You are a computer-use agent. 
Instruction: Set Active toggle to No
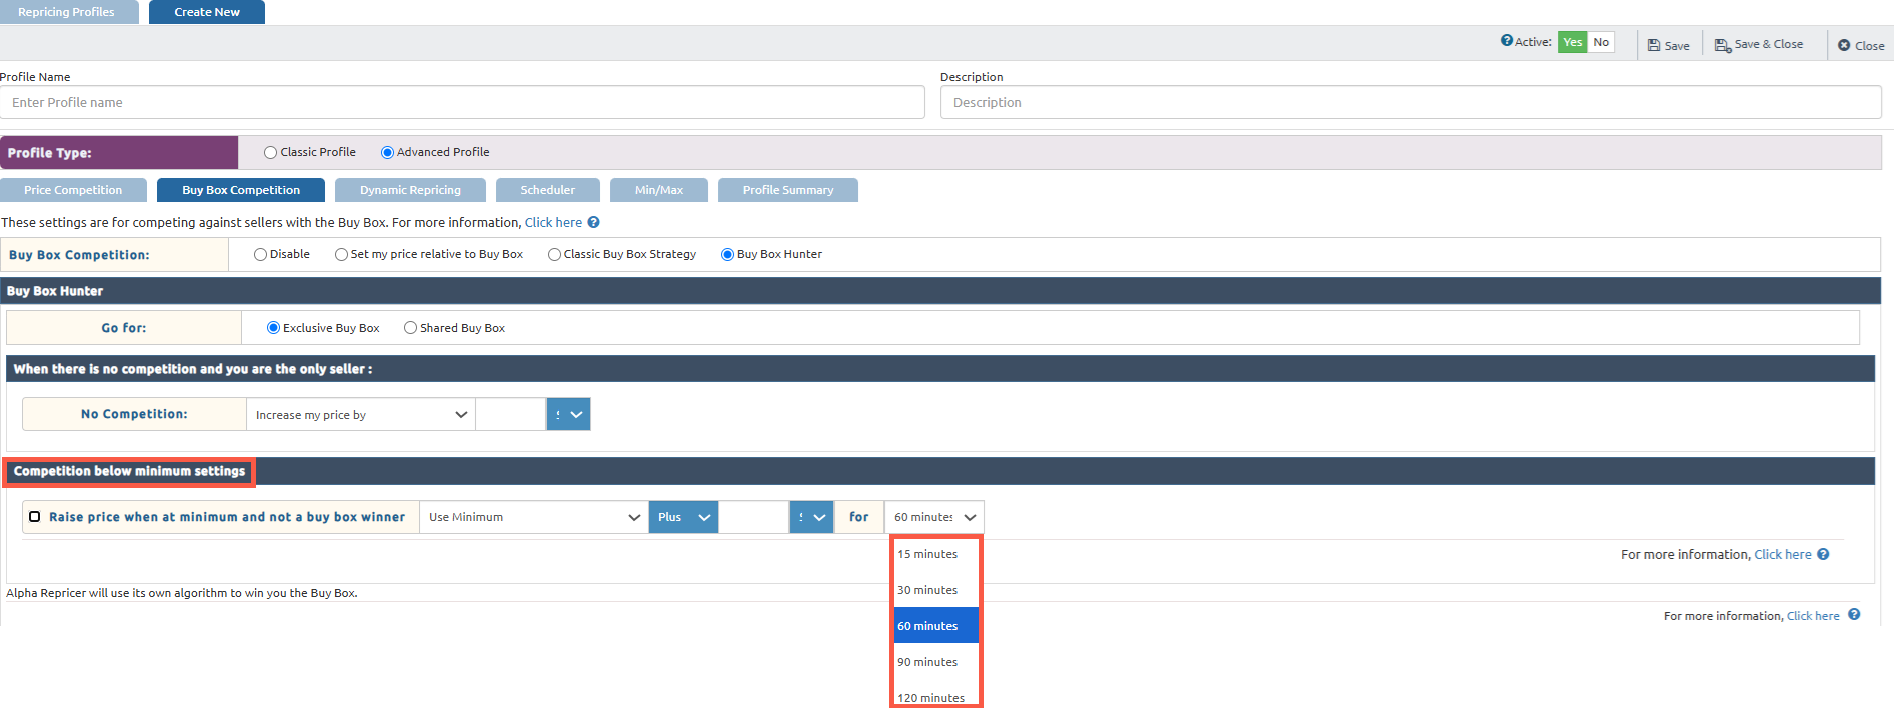click(1601, 42)
